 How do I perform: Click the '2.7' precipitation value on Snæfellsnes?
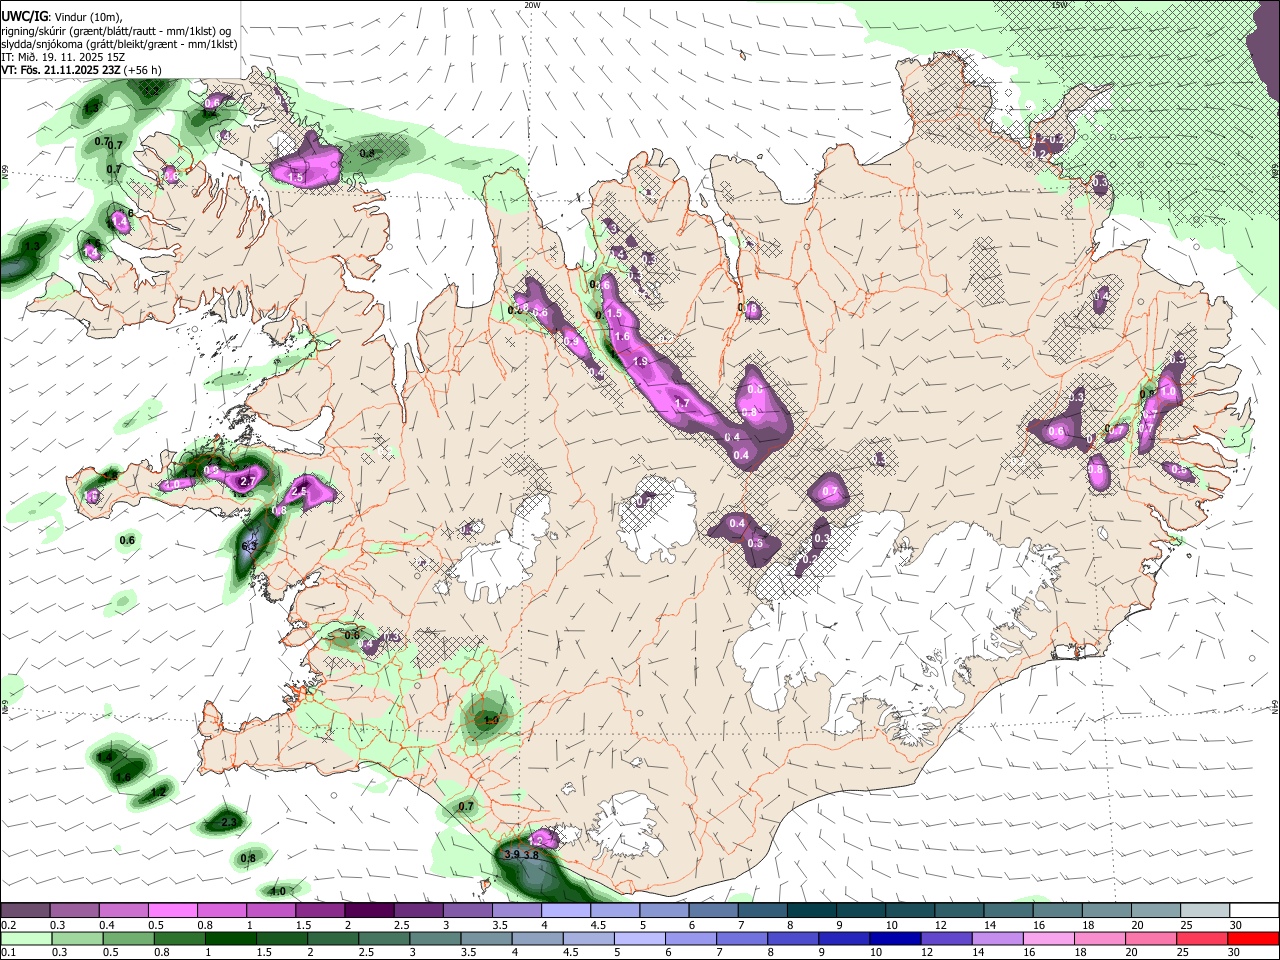coord(248,482)
